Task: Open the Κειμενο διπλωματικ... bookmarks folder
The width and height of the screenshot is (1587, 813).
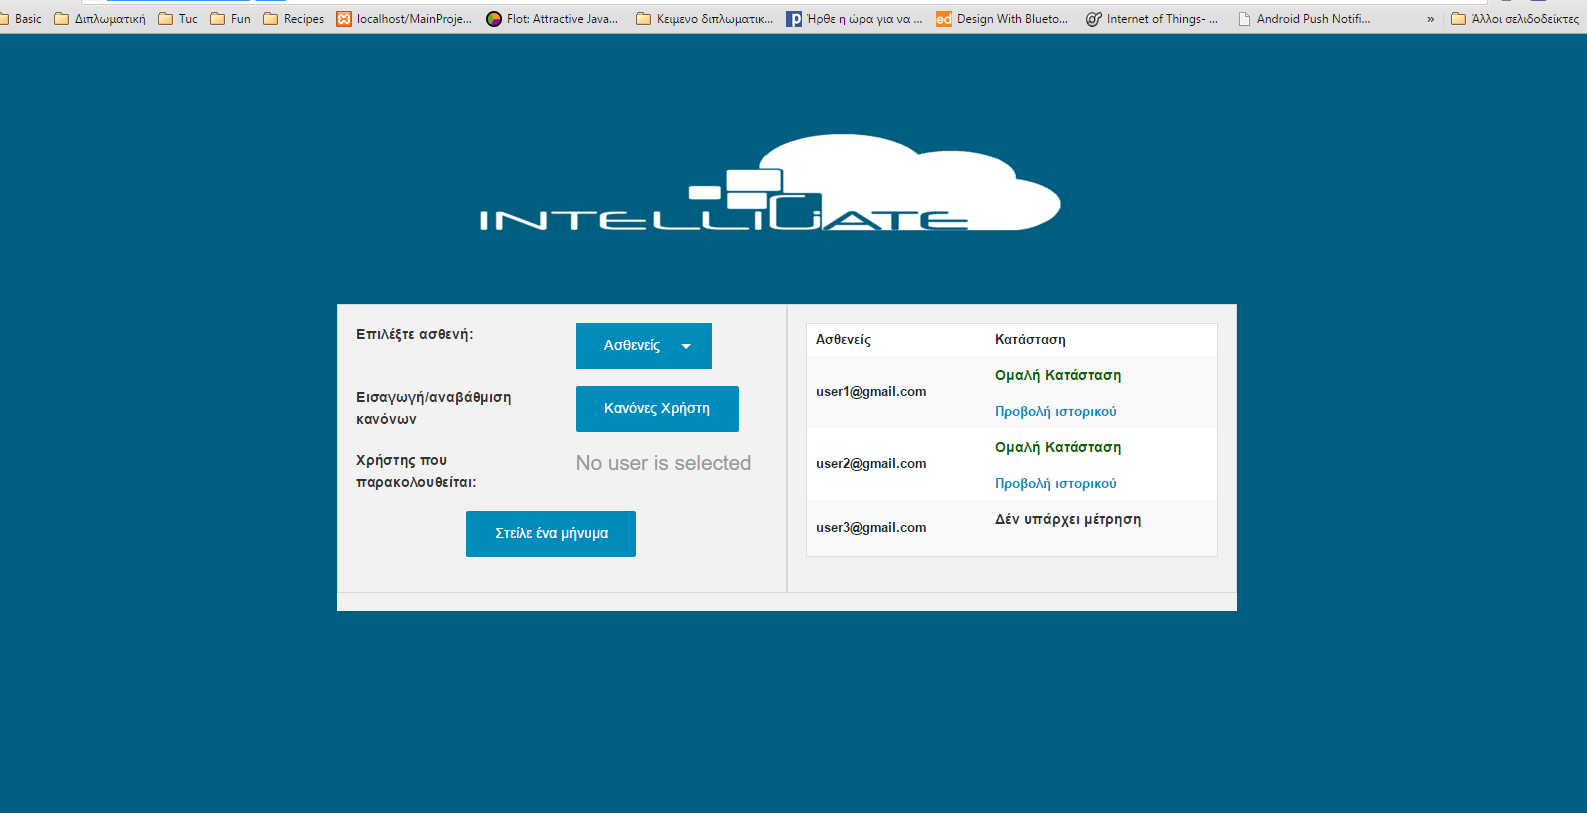Action: click(705, 19)
